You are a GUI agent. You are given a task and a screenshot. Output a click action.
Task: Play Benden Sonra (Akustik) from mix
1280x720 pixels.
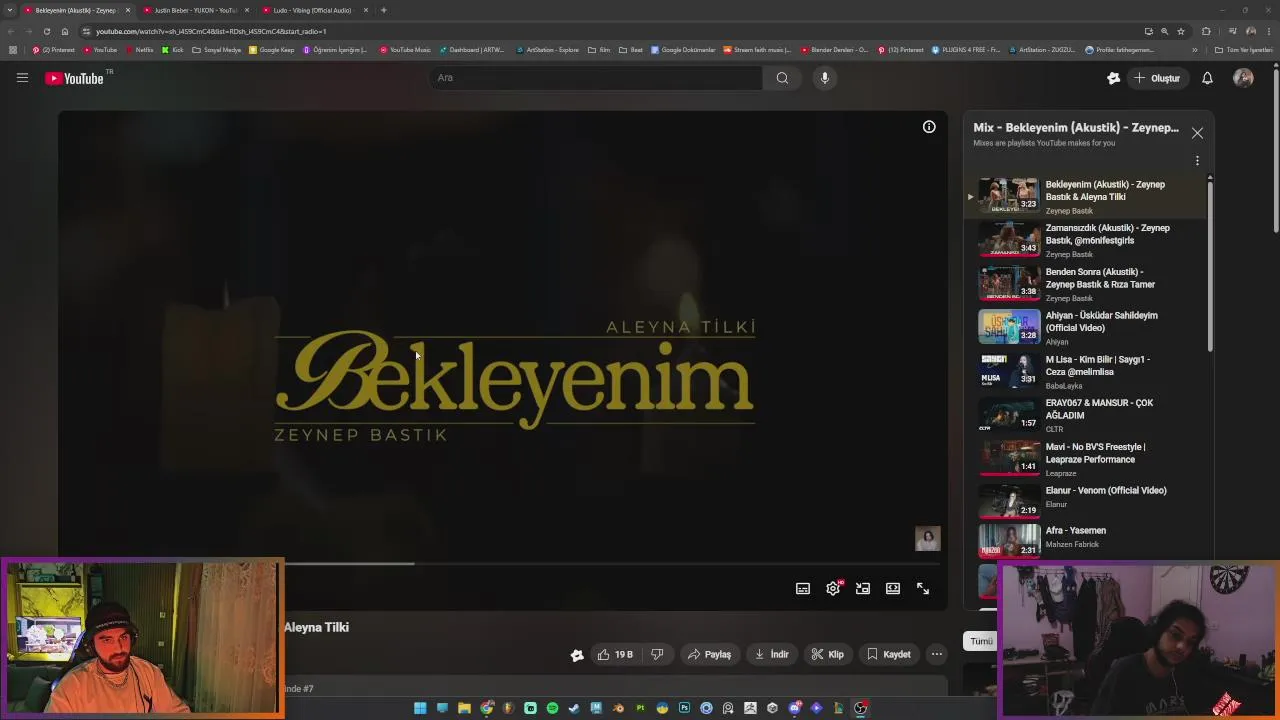tap(1086, 284)
